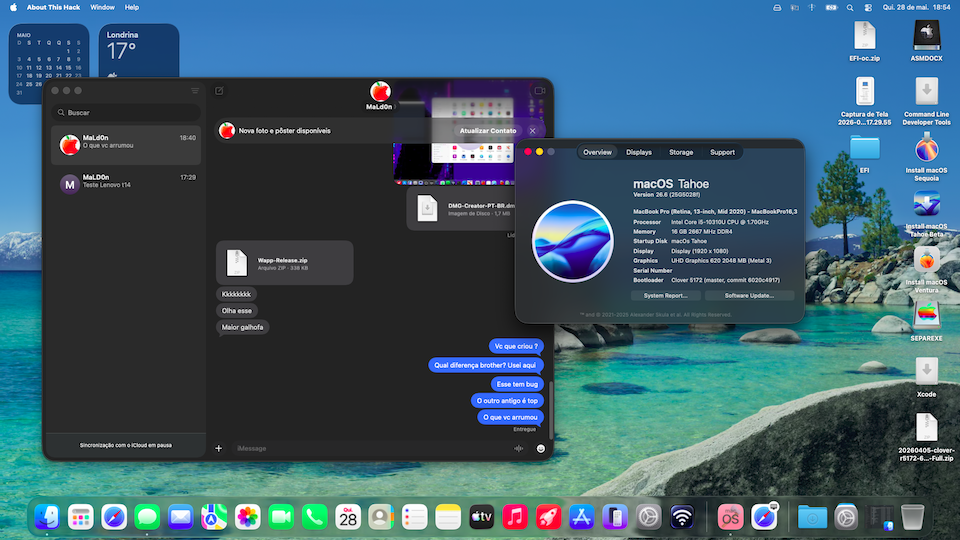Open DMG-Creator-PT-BR.dmg attachment
Screen dimensions: 960x540
[462, 209]
